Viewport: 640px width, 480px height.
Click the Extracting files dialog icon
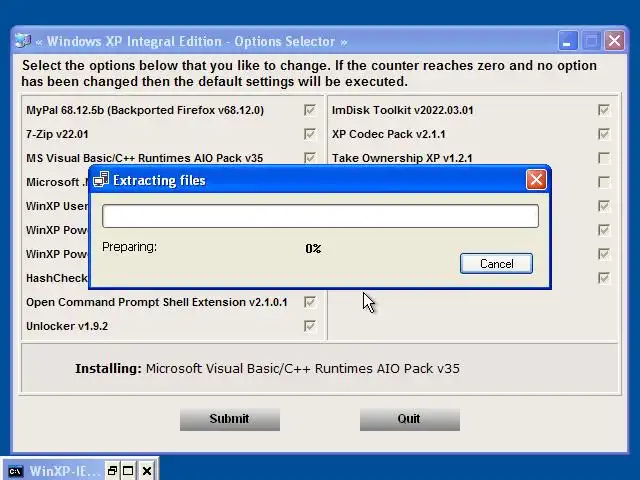pyautogui.click(x=101, y=180)
